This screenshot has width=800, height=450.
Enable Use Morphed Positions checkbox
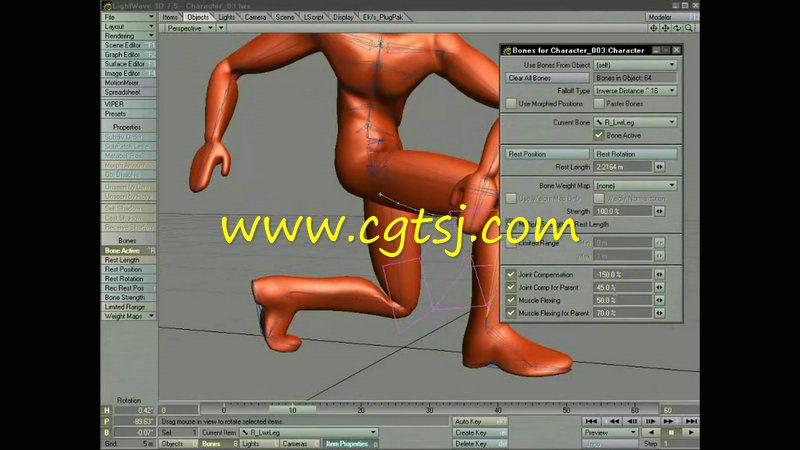pos(511,104)
